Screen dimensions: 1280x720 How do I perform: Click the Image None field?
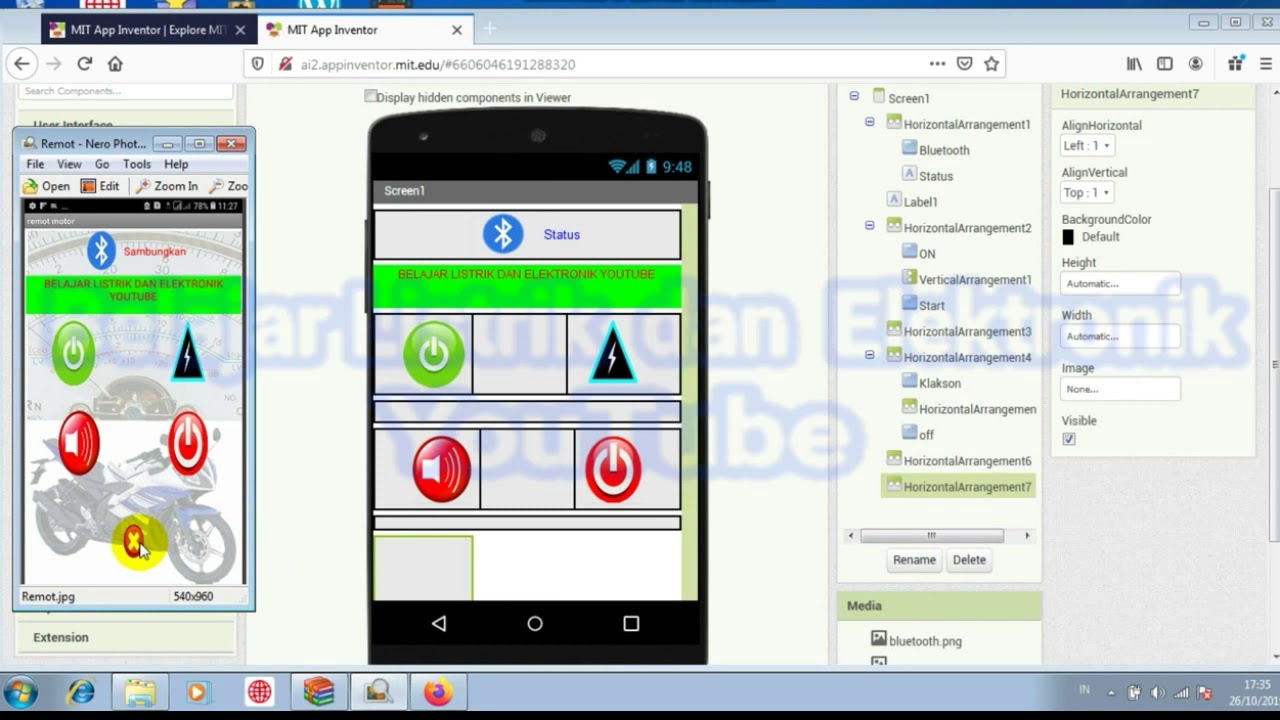(1120, 389)
